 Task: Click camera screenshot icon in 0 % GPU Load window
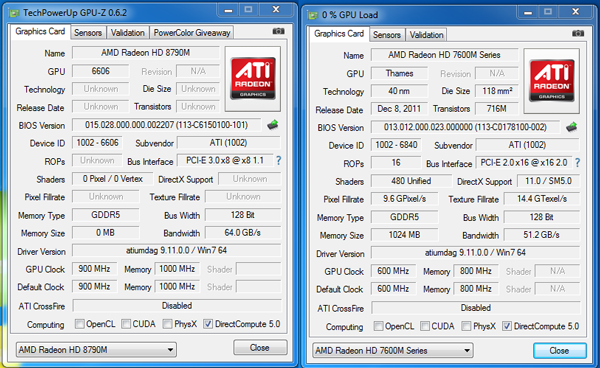577,34
